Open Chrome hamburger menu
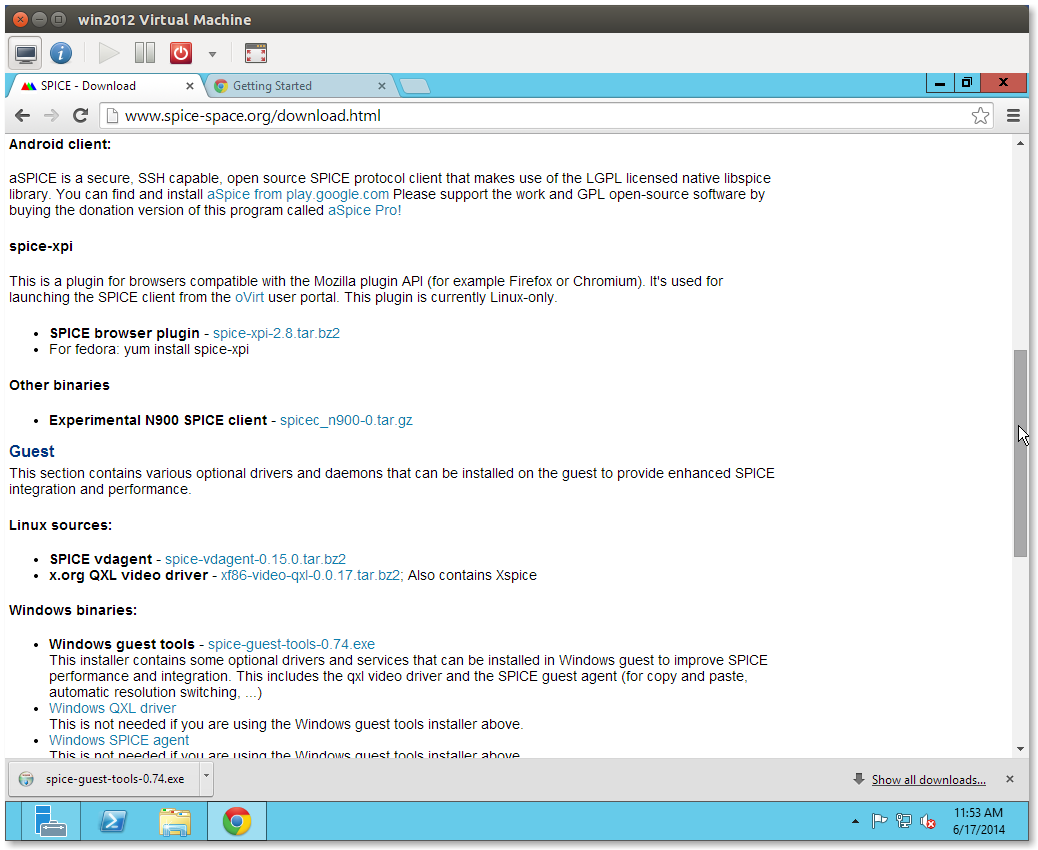This screenshot has width=1038, height=850. [1013, 116]
